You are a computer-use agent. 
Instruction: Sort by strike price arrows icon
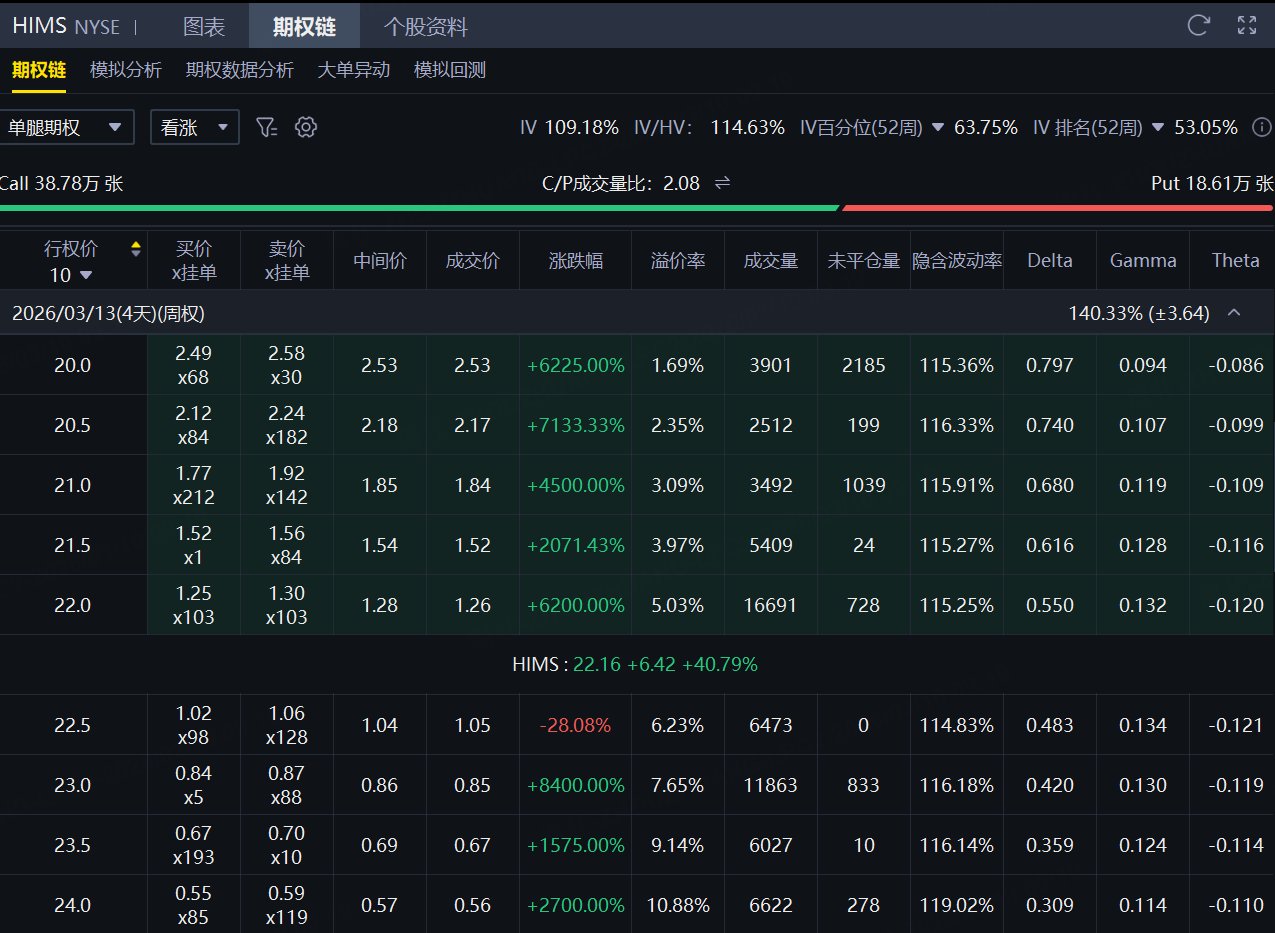(136, 249)
